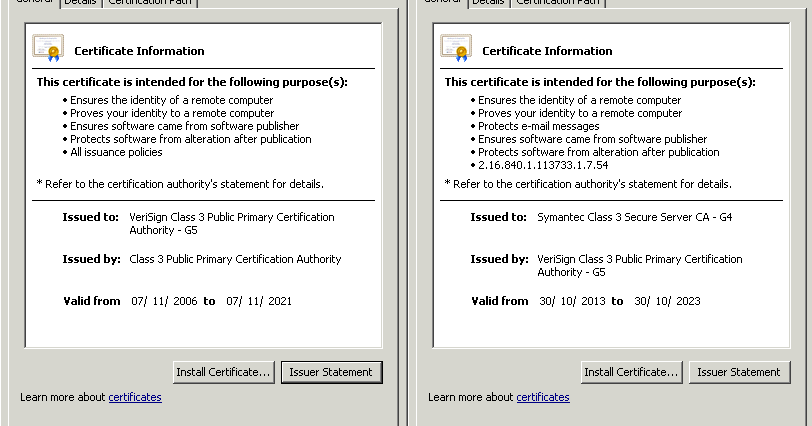The width and height of the screenshot is (812, 426).
Task: Open certificates link in right window
Action: pyautogui.click(x=543, y=397)
